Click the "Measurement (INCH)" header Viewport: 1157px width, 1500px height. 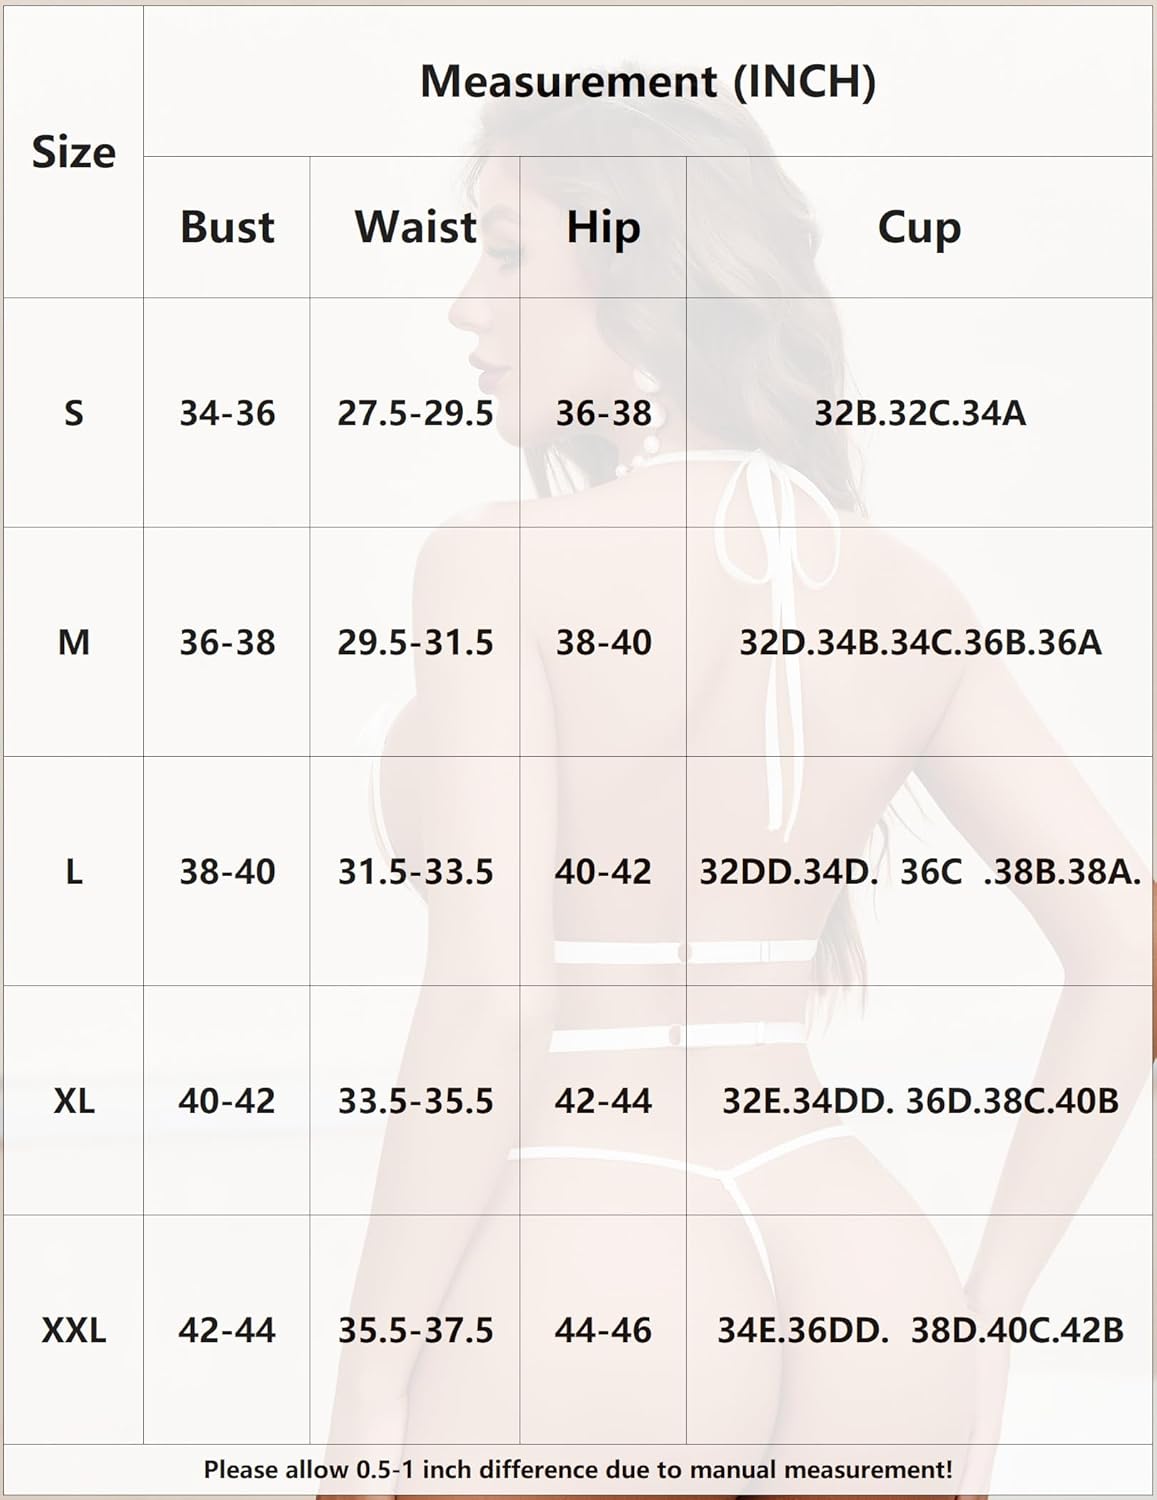(647, 81)
